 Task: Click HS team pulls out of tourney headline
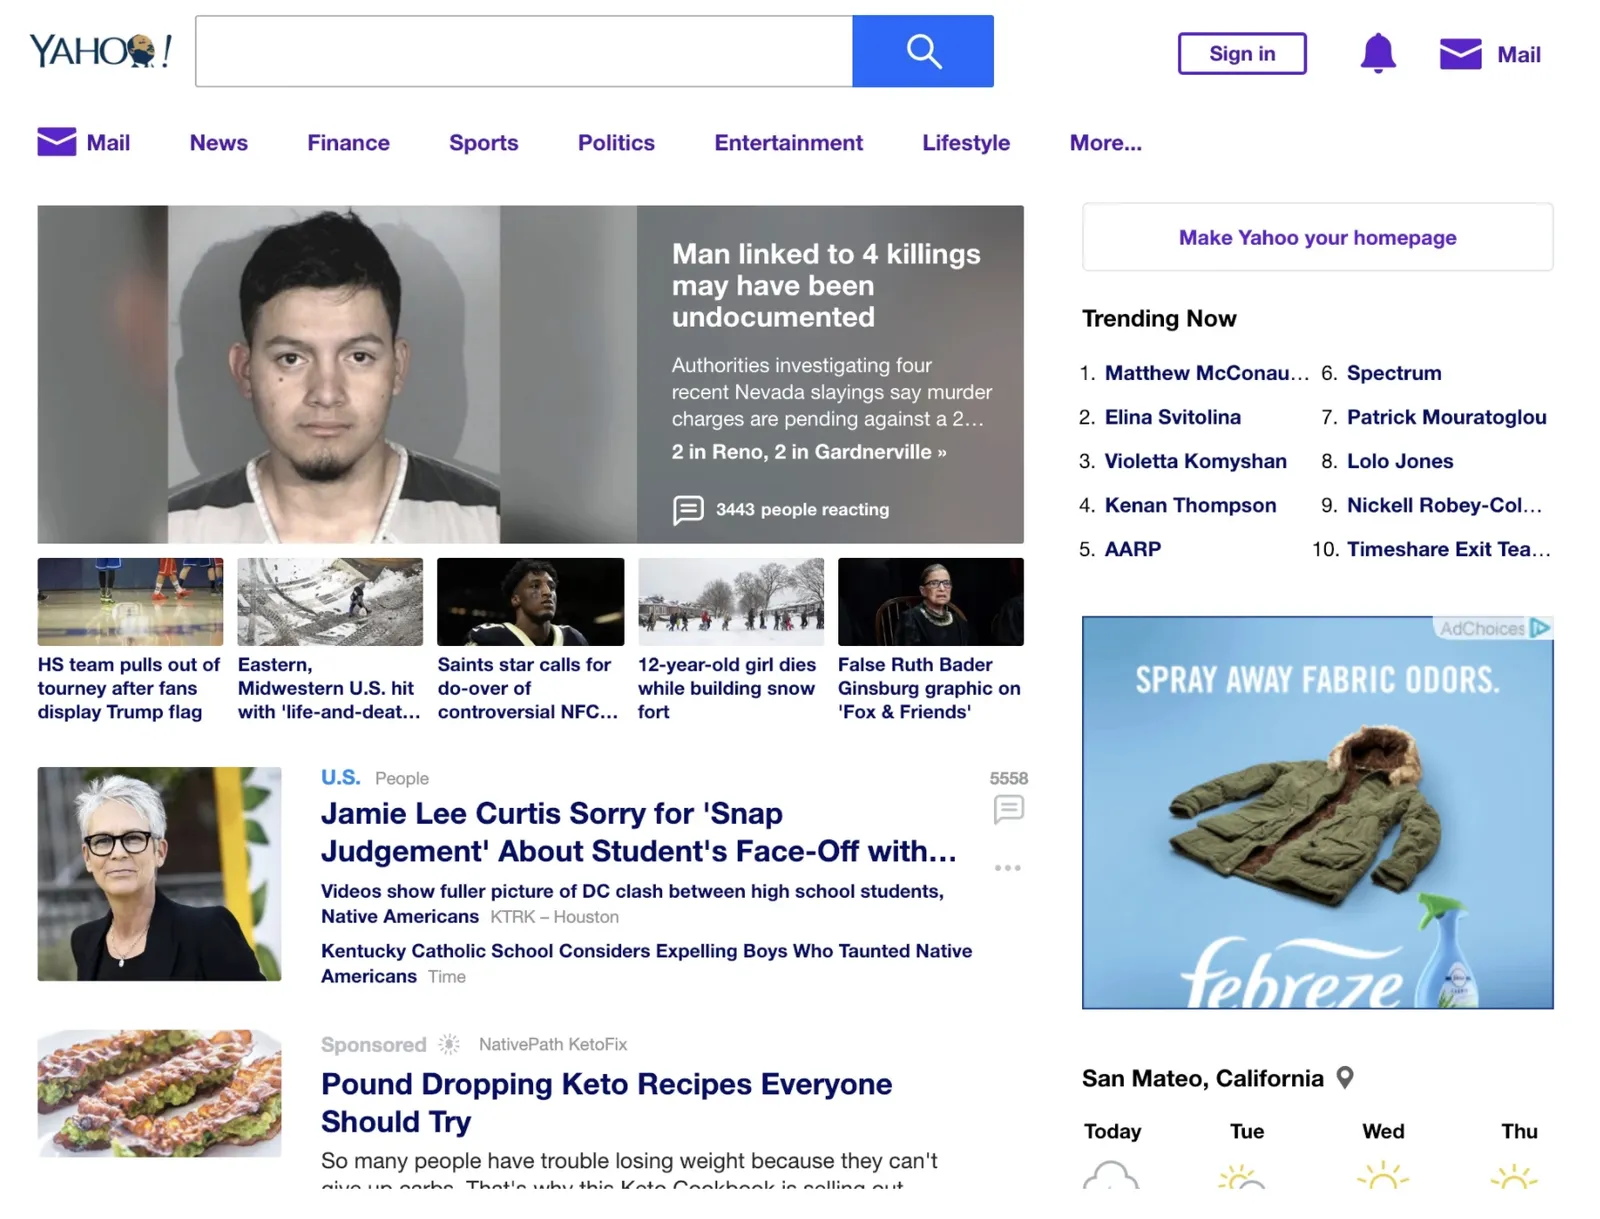[x=129, y=688]
